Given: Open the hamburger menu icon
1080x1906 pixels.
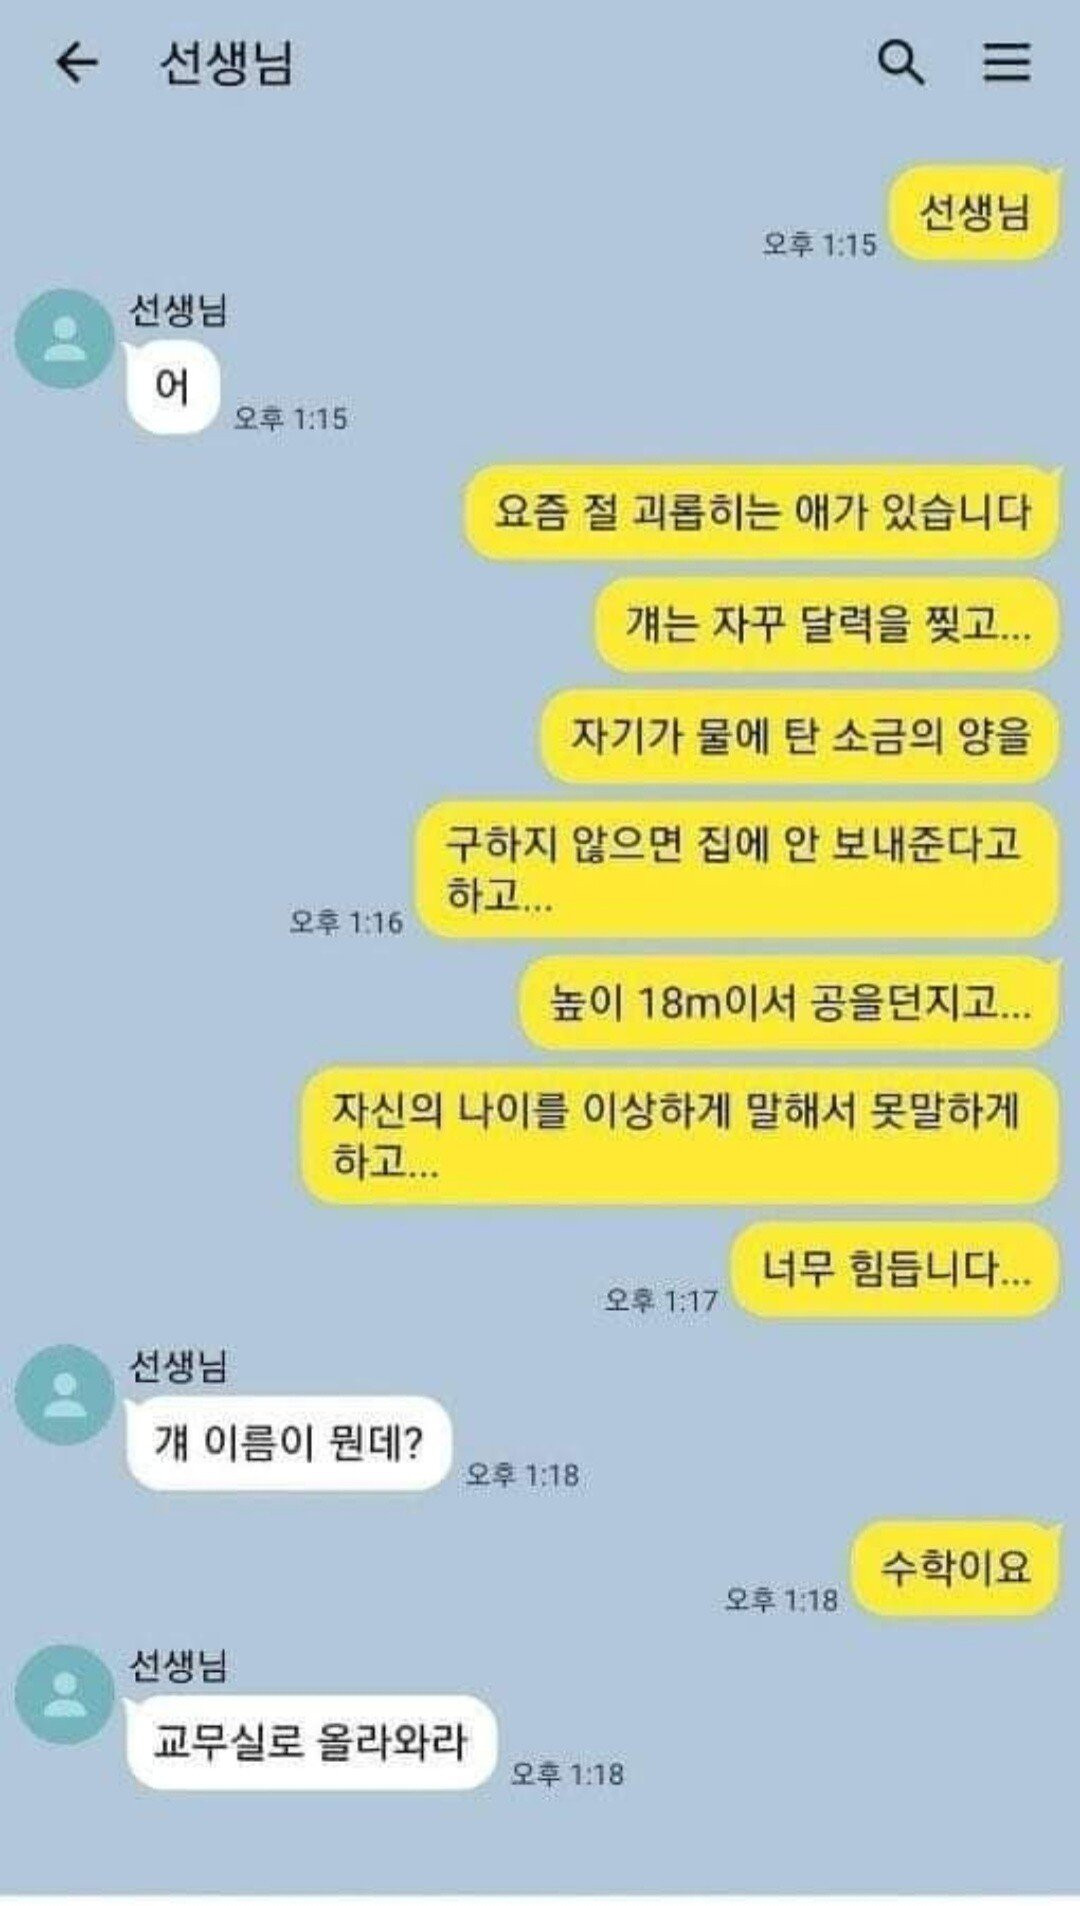Looking at the screenshot, I should 1005,62.
